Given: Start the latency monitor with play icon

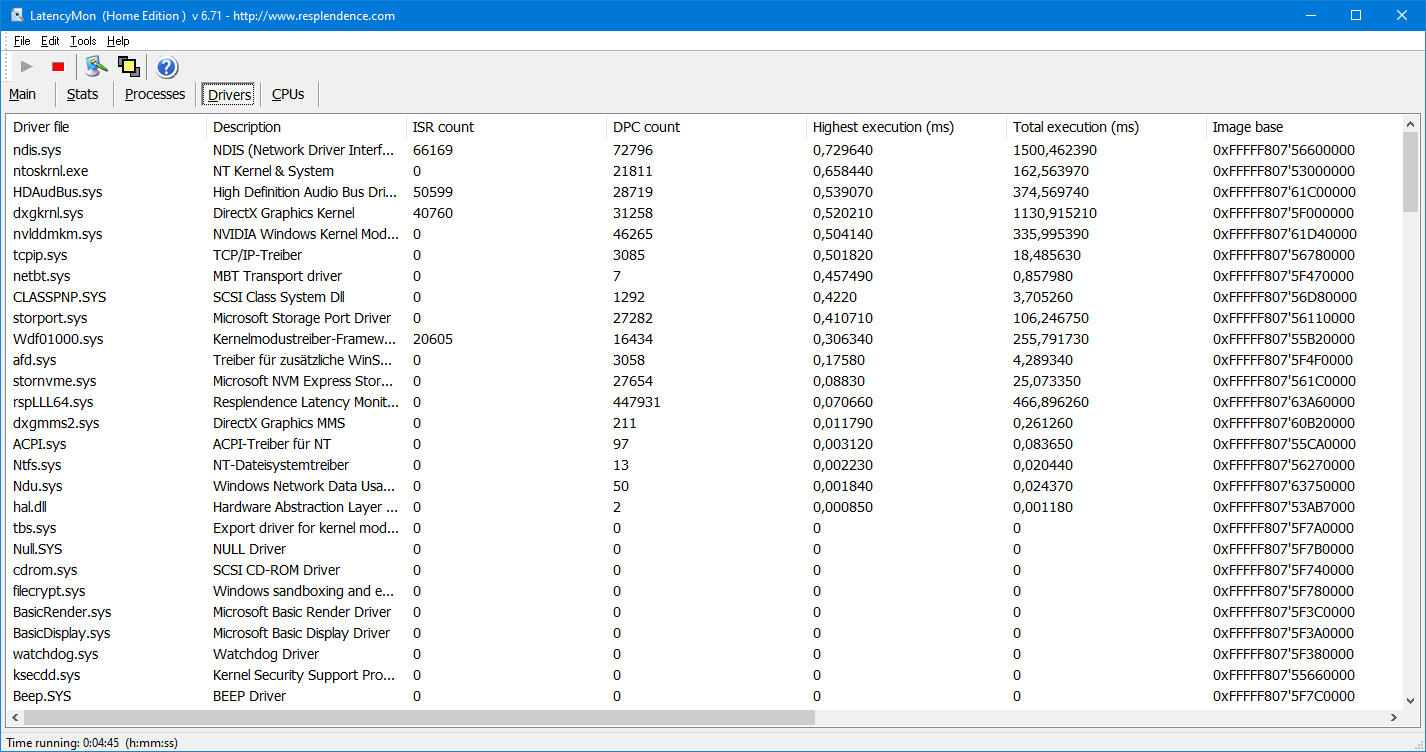Looking at the screenshot, I should click(x=27, y=67).
